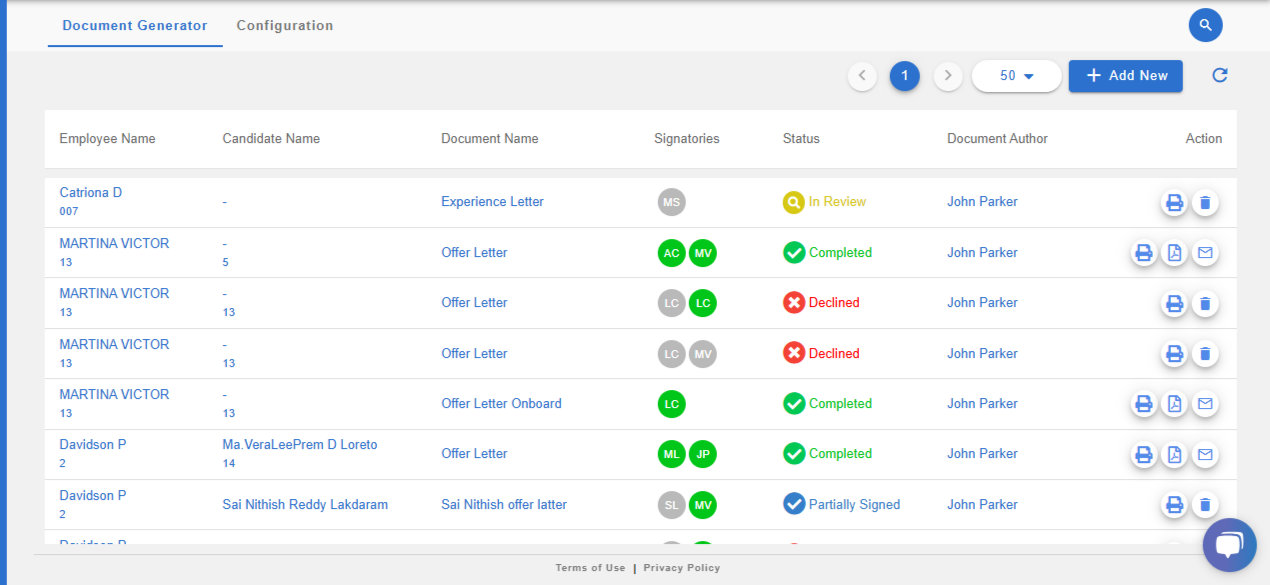Open the Terms of Use link
This screenshot has height=585, width=1270.
point(590,568)
